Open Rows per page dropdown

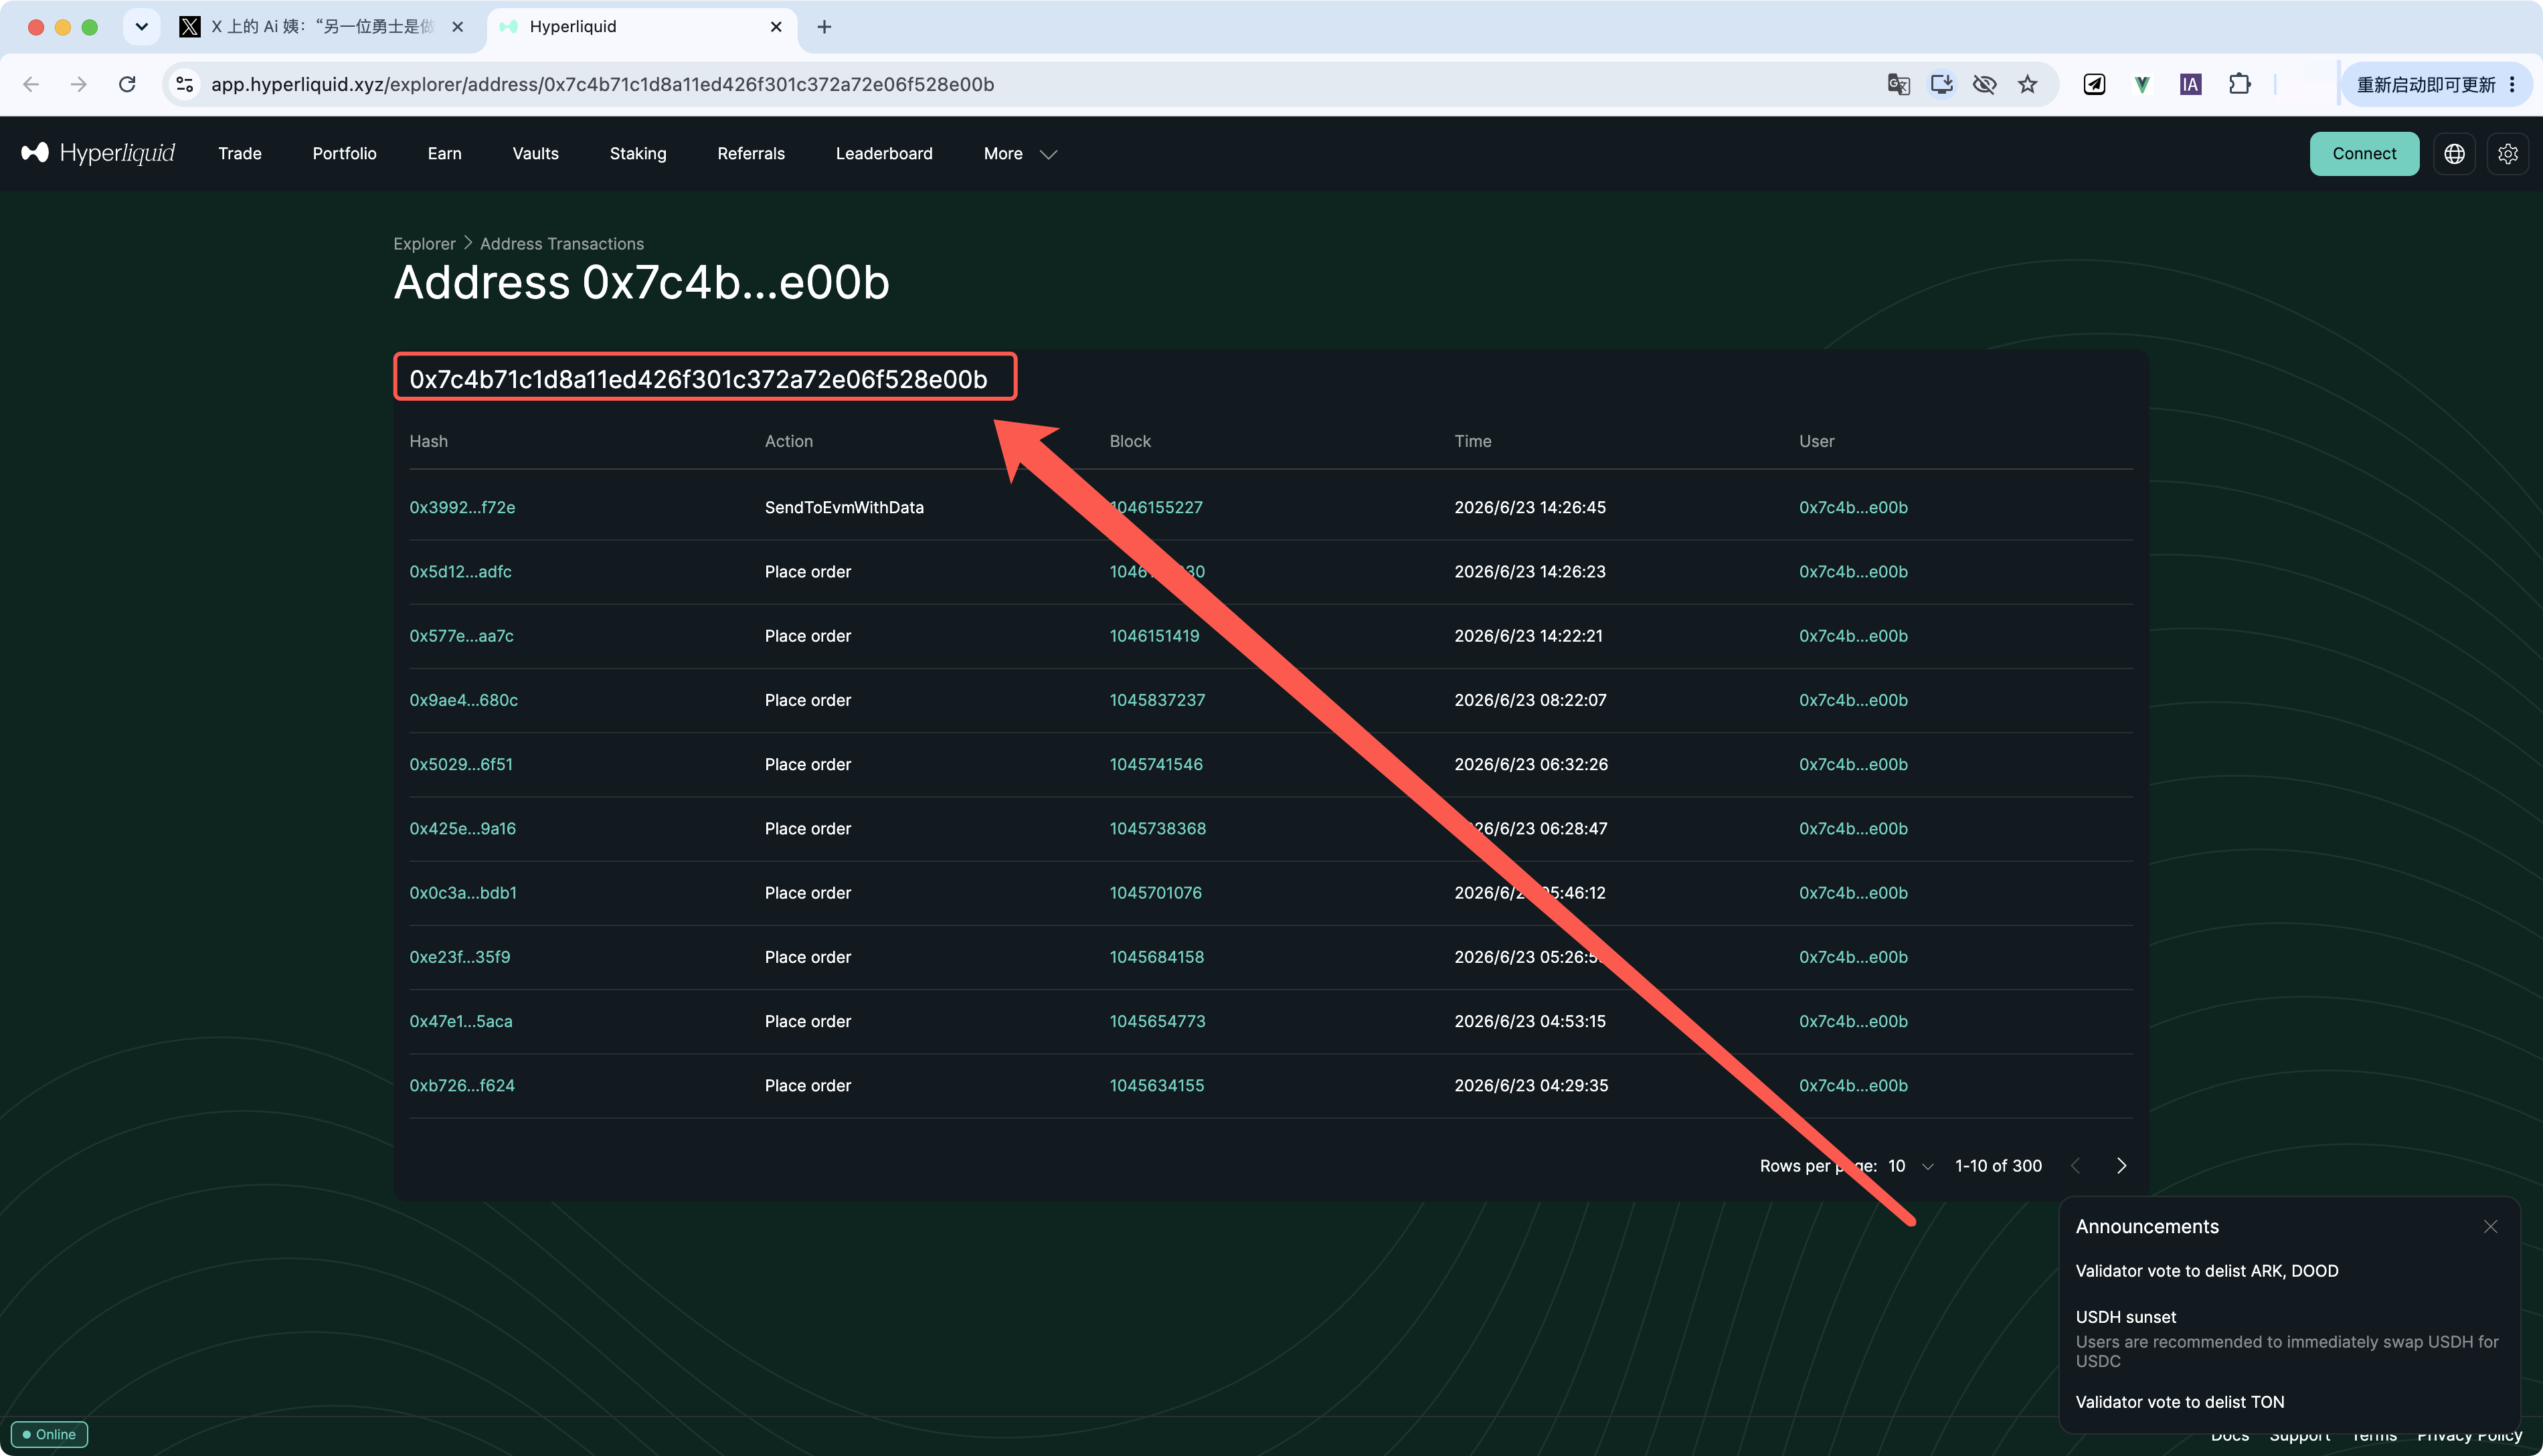pos(1910,1166)
